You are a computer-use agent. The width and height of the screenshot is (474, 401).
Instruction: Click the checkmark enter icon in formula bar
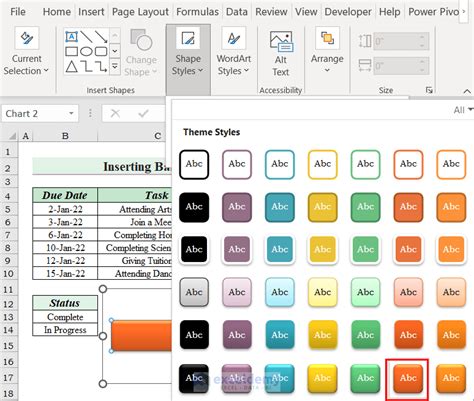point(143,114)
